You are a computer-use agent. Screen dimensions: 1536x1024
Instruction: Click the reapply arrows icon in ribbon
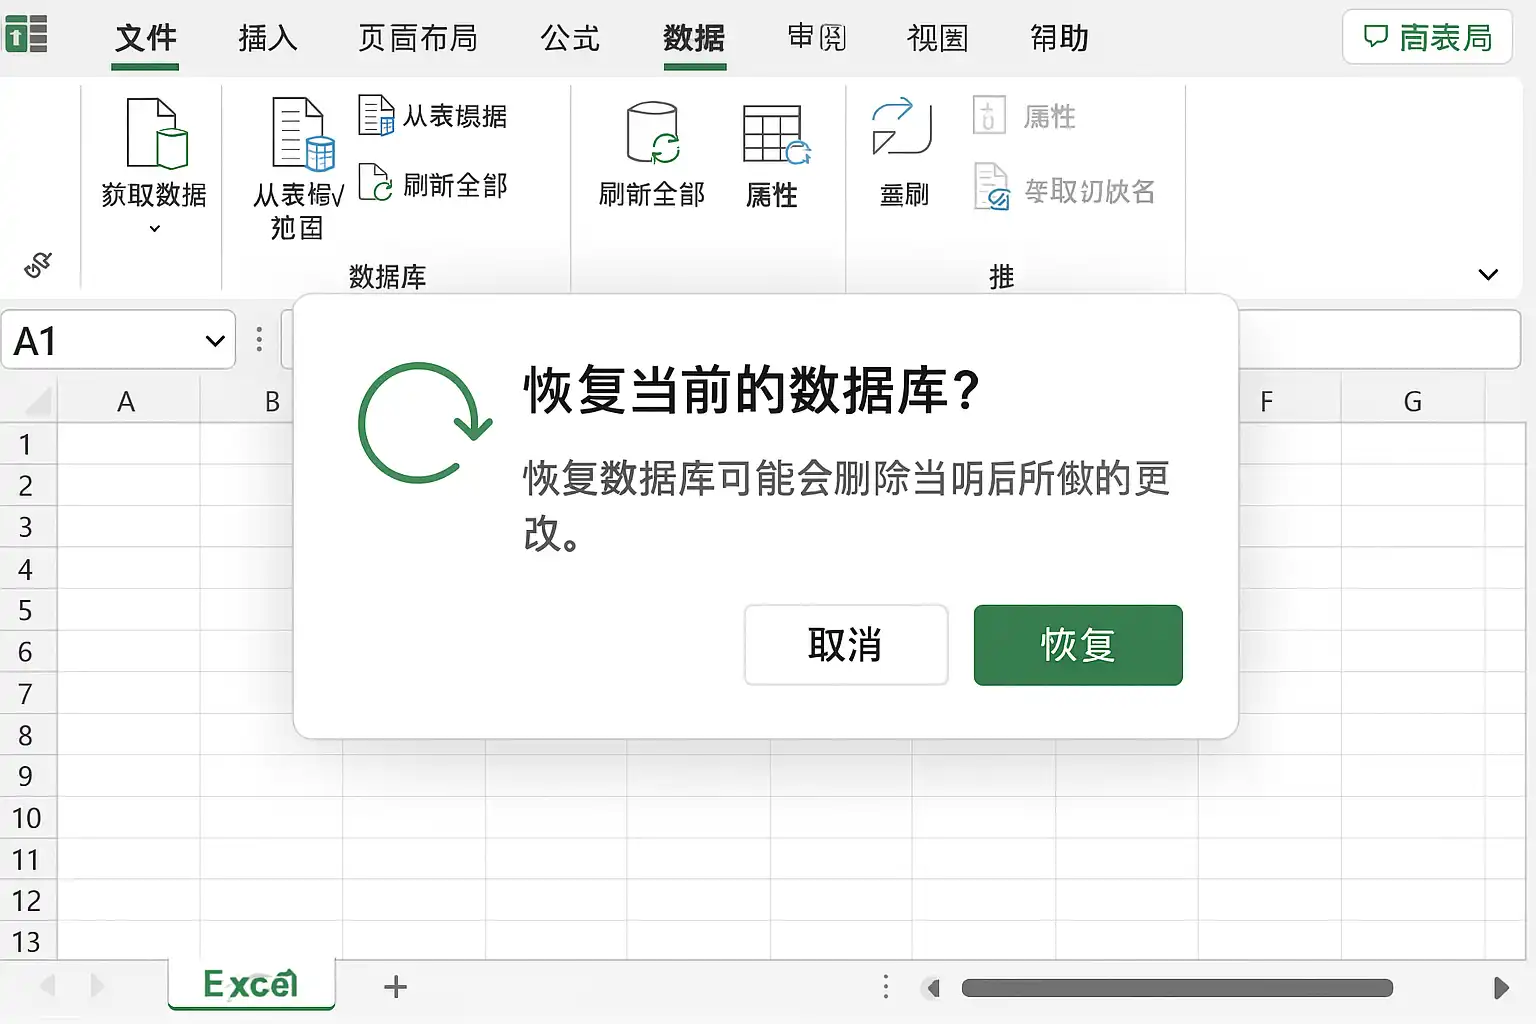[x=901, y=126]
